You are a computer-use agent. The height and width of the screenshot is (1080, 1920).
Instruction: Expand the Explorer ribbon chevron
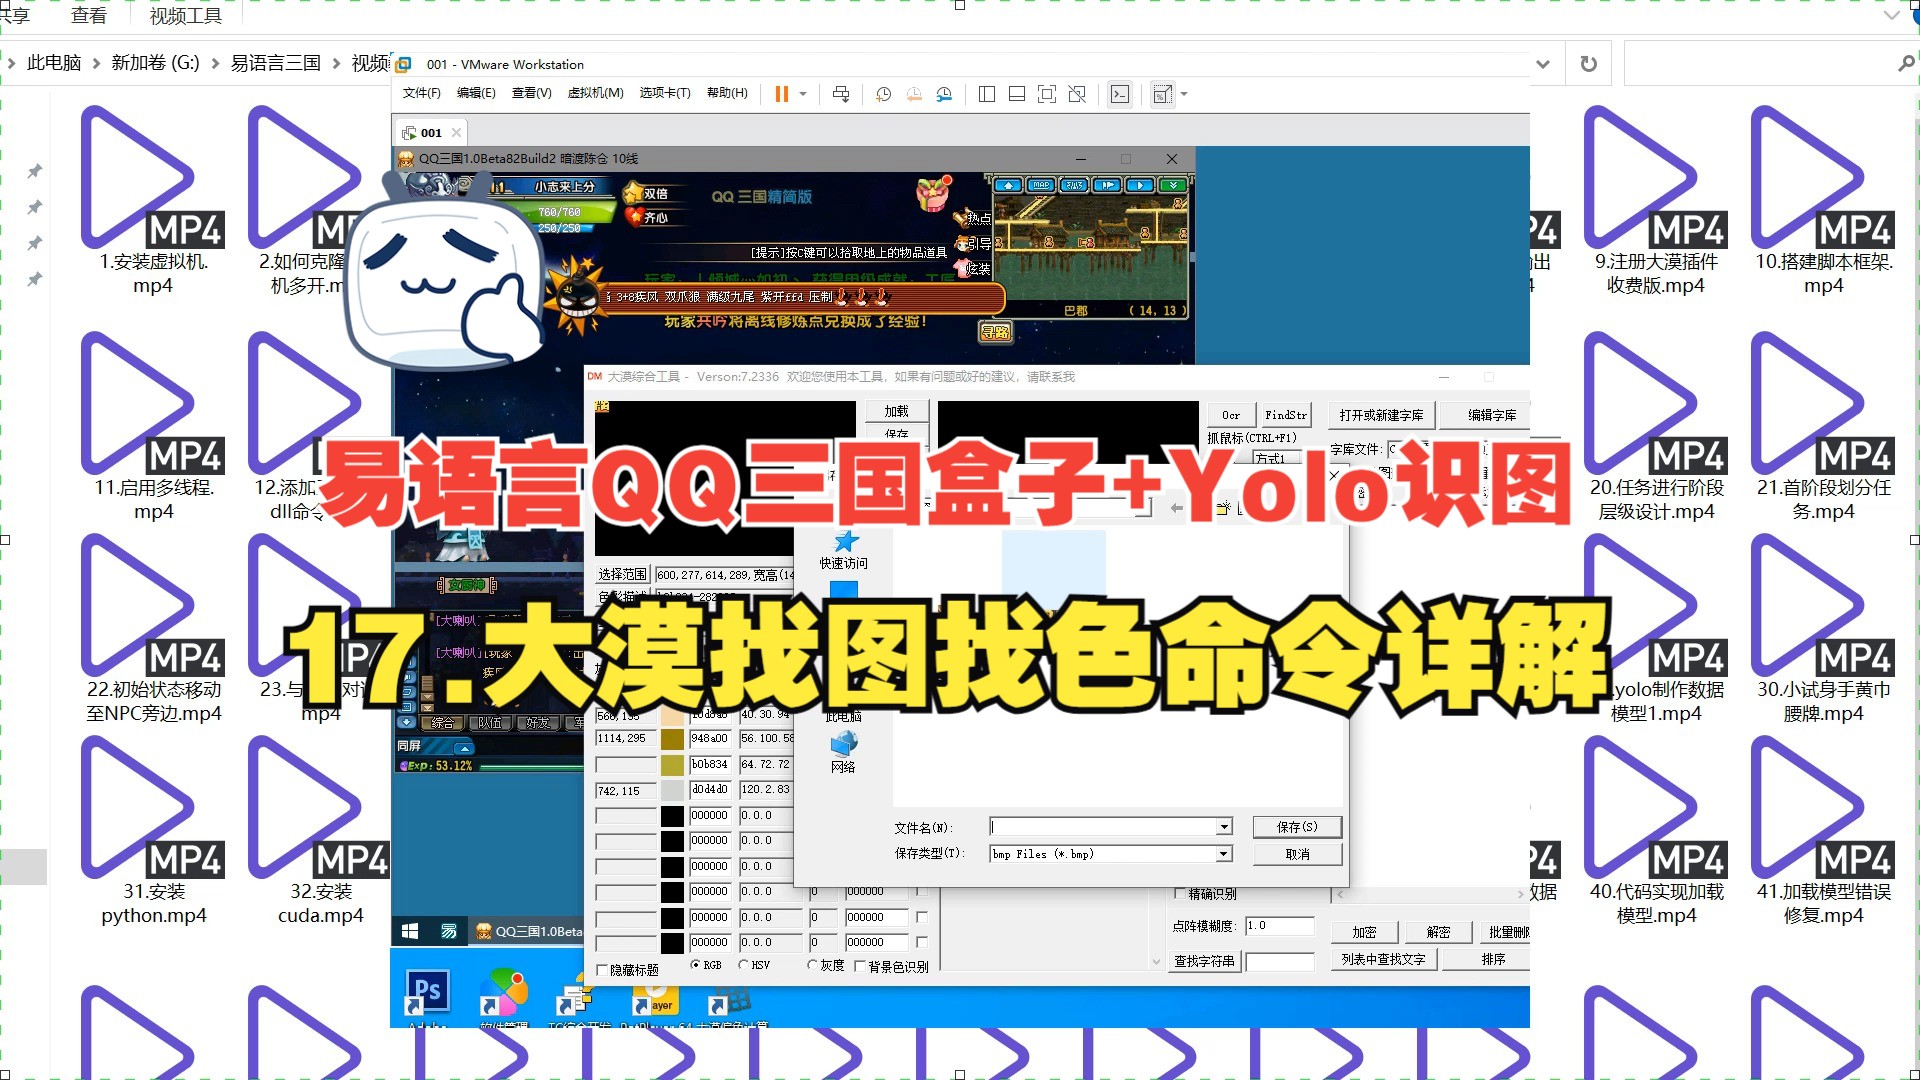coord(1891,15)
